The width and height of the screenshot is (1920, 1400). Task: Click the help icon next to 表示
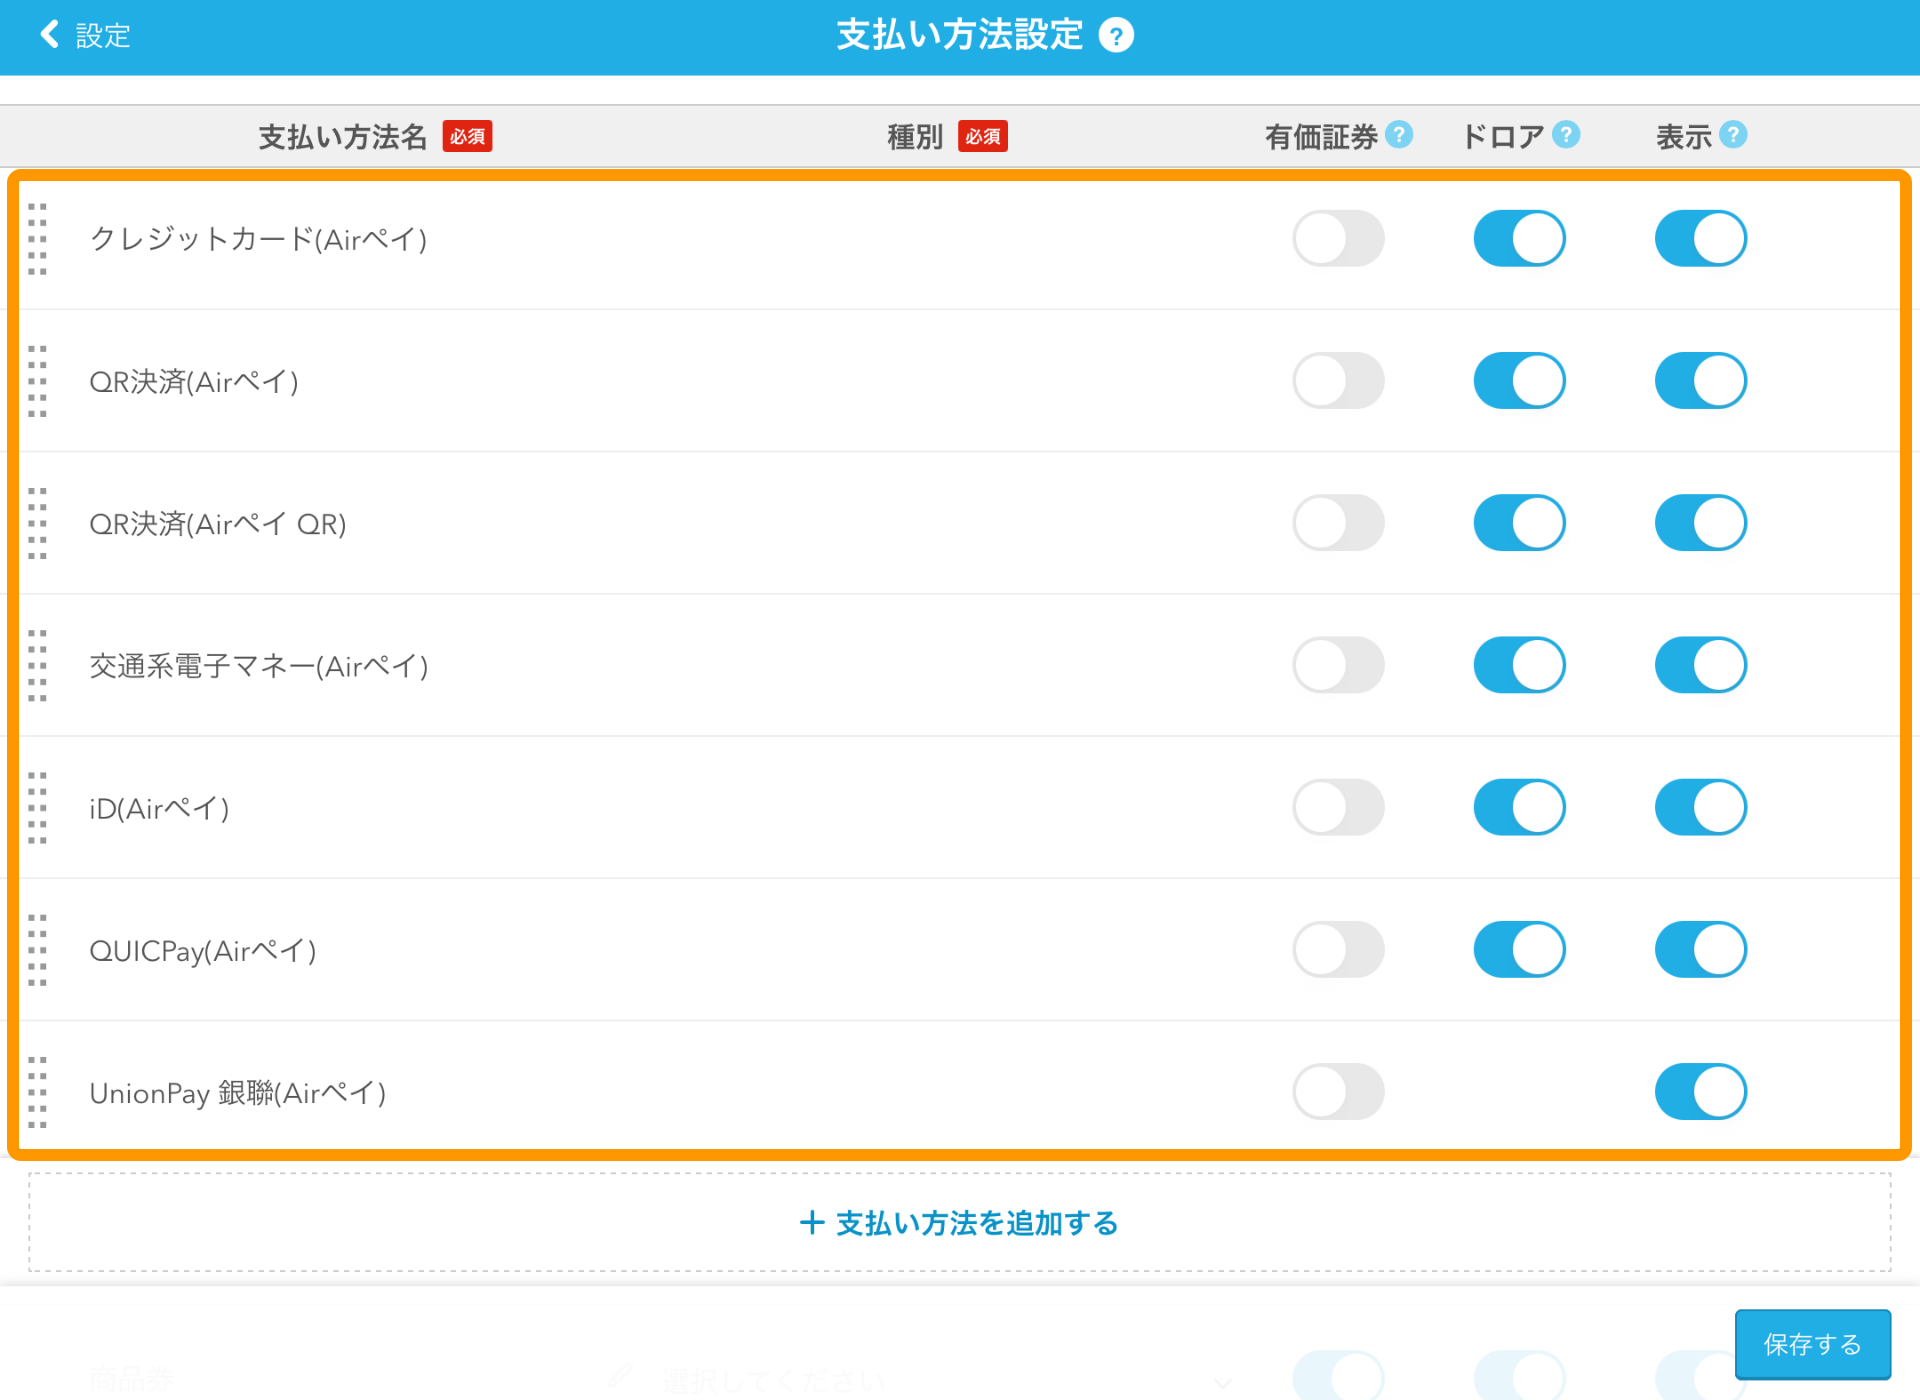click(x=1733, y=134)
